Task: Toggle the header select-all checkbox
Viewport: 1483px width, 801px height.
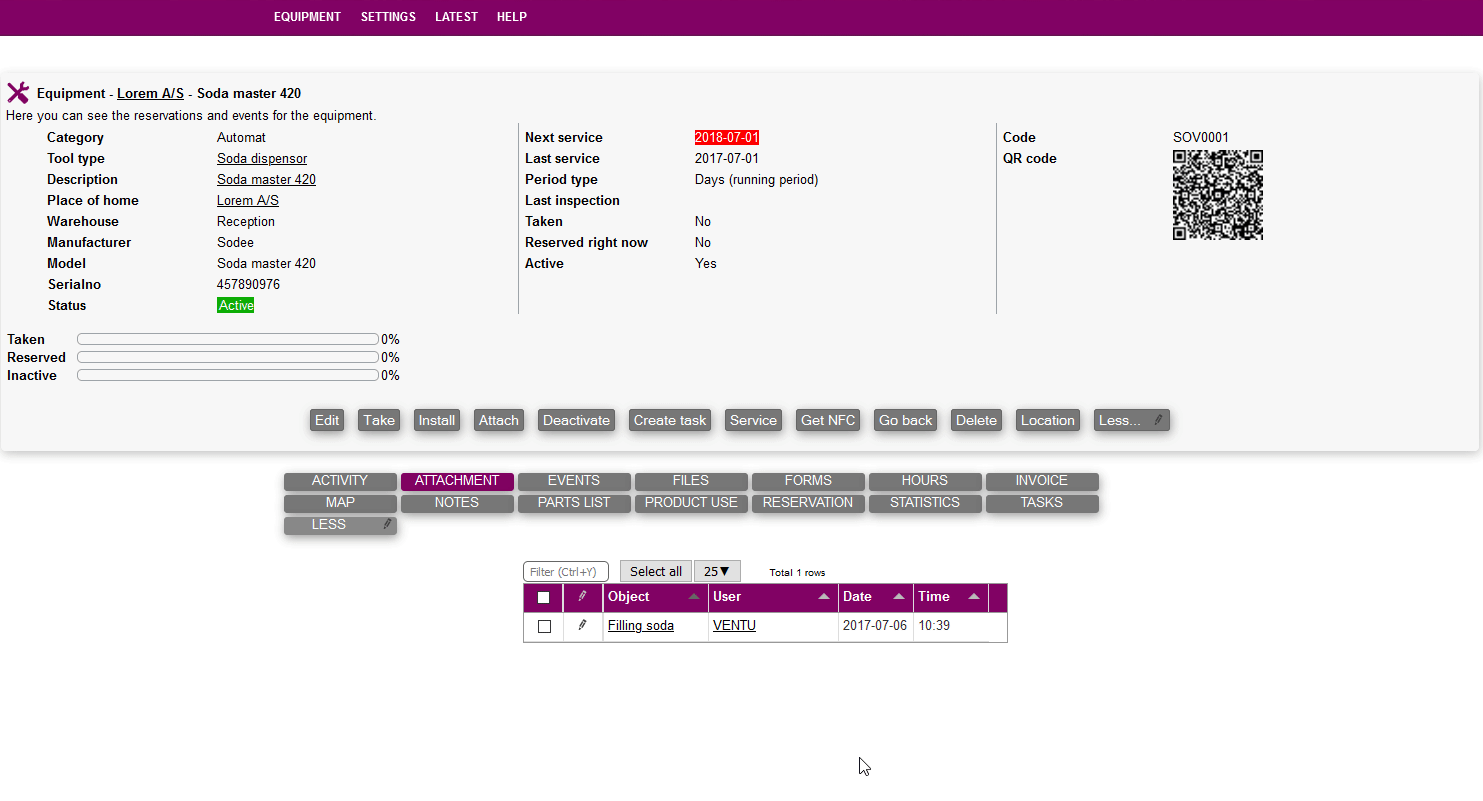Action: click(544, 598)
